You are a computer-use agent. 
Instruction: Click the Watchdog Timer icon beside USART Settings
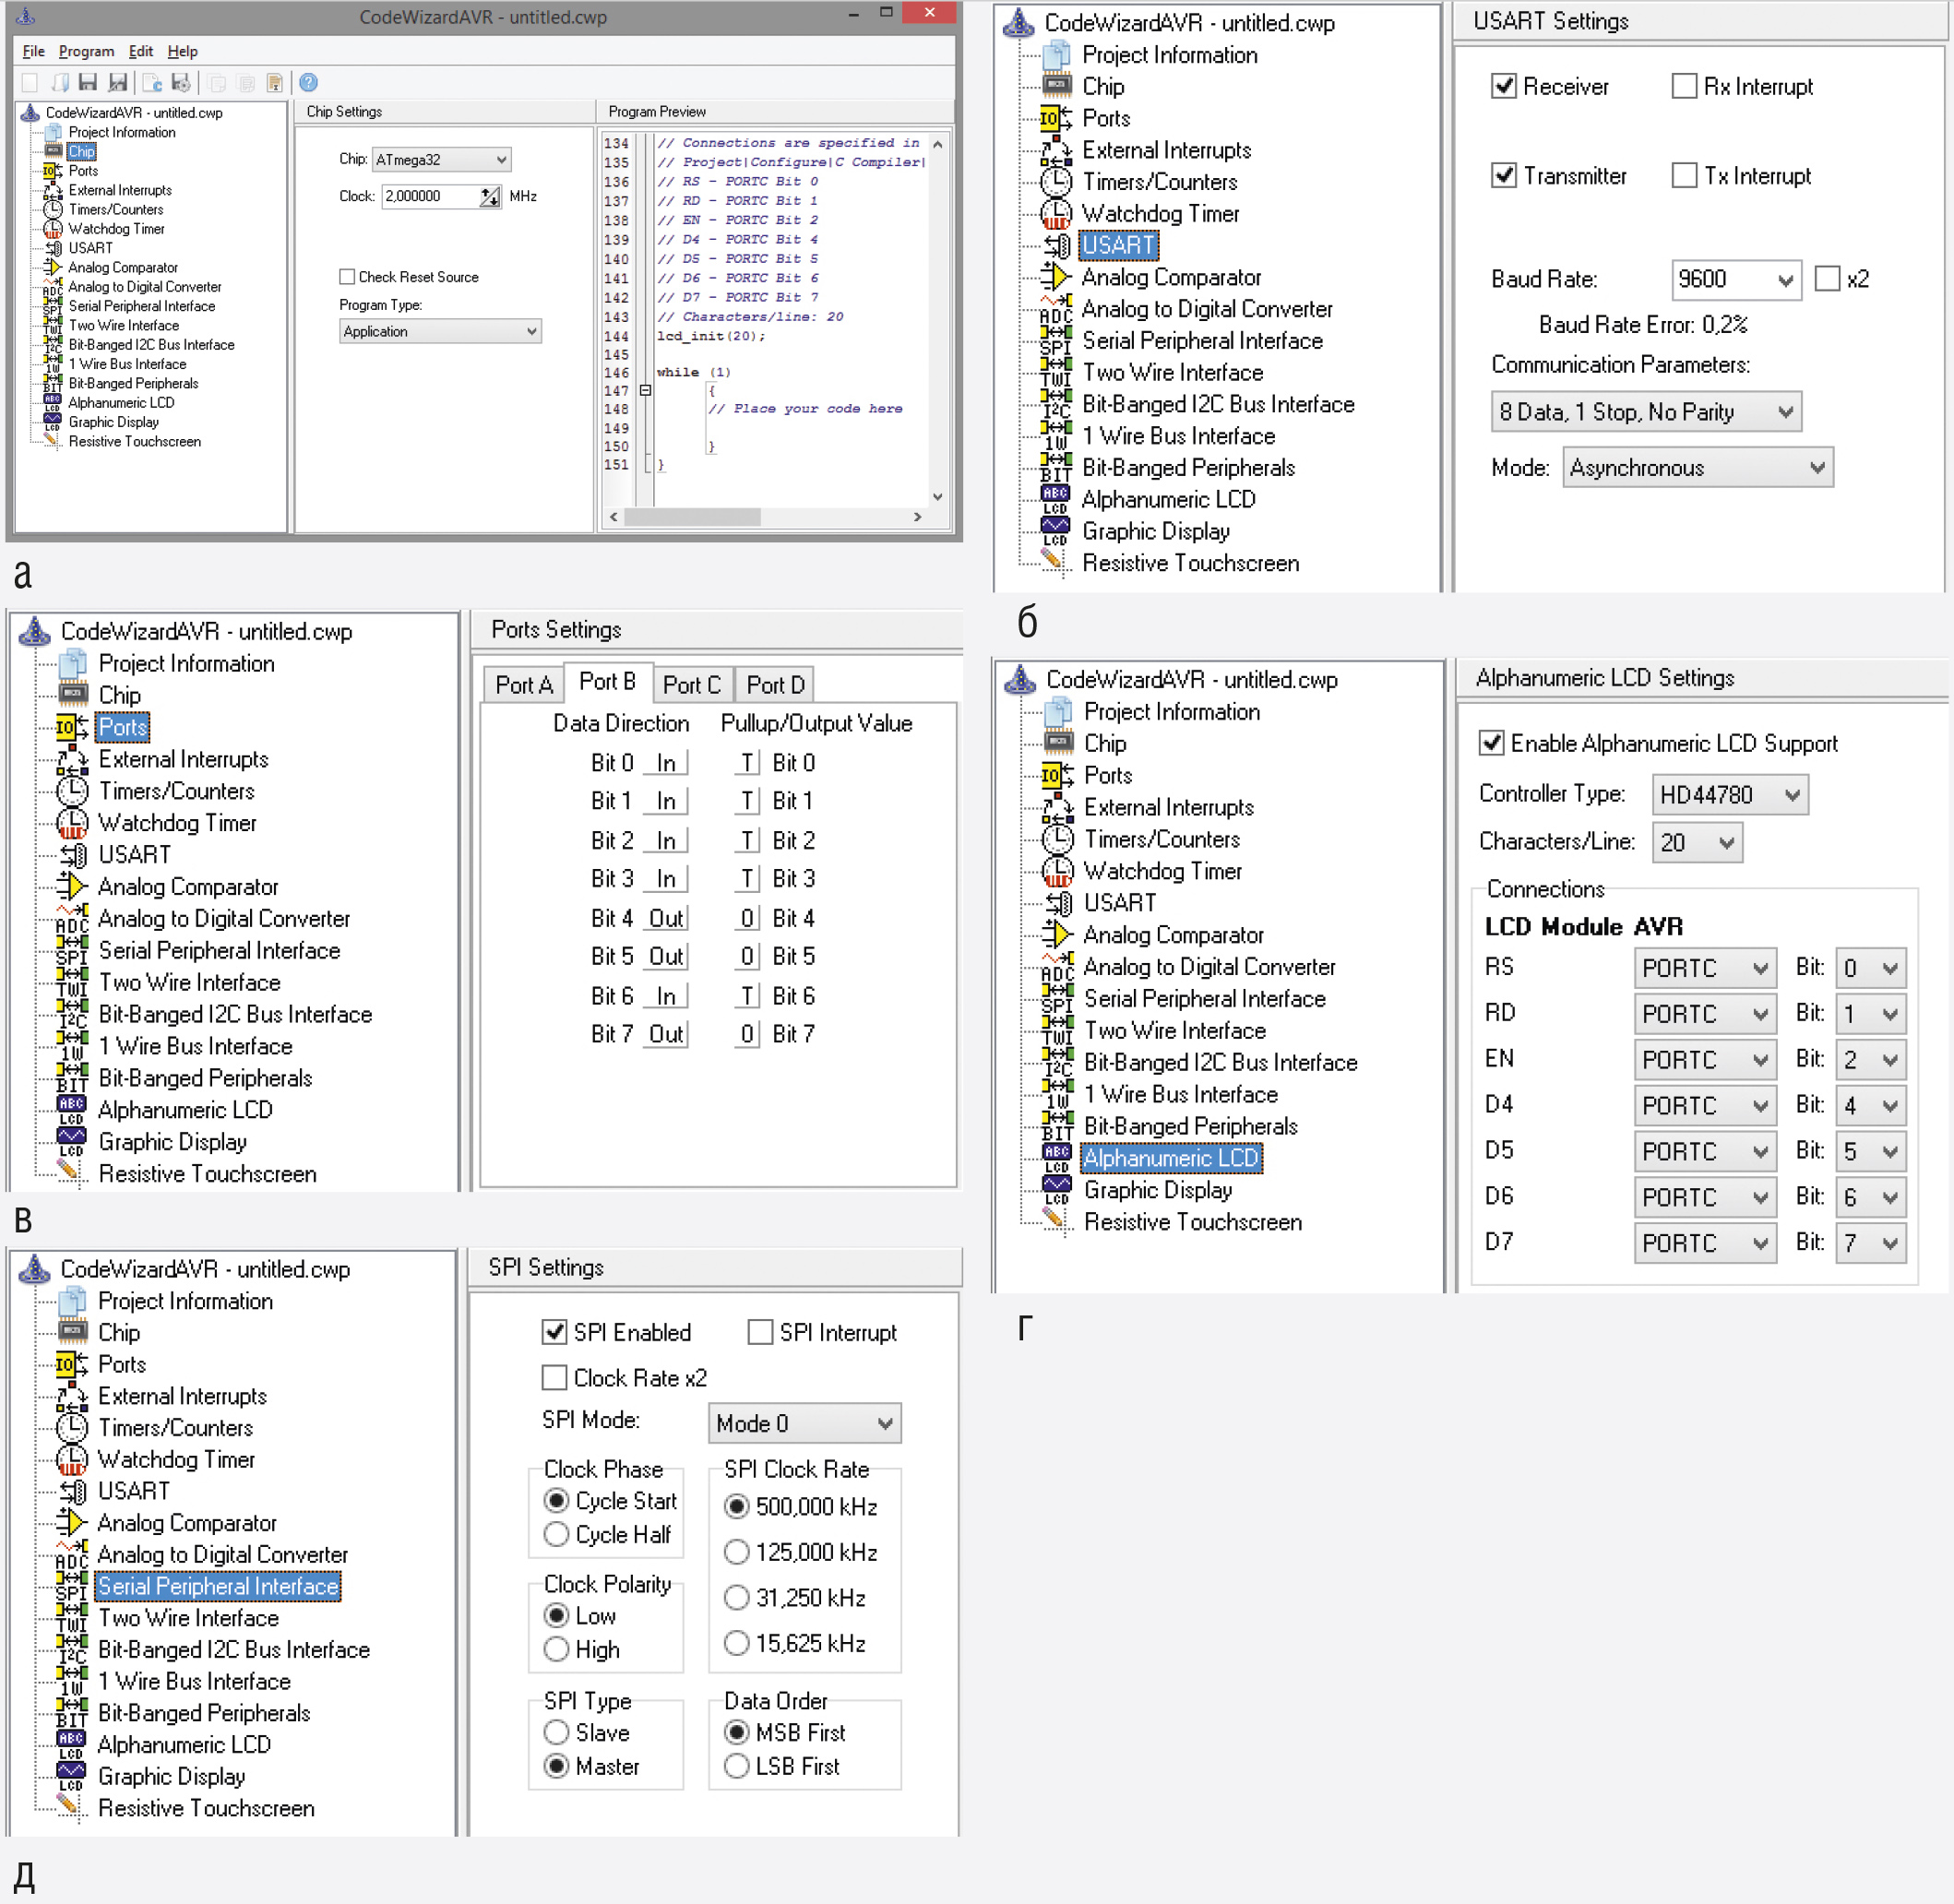pos(1056,214)
